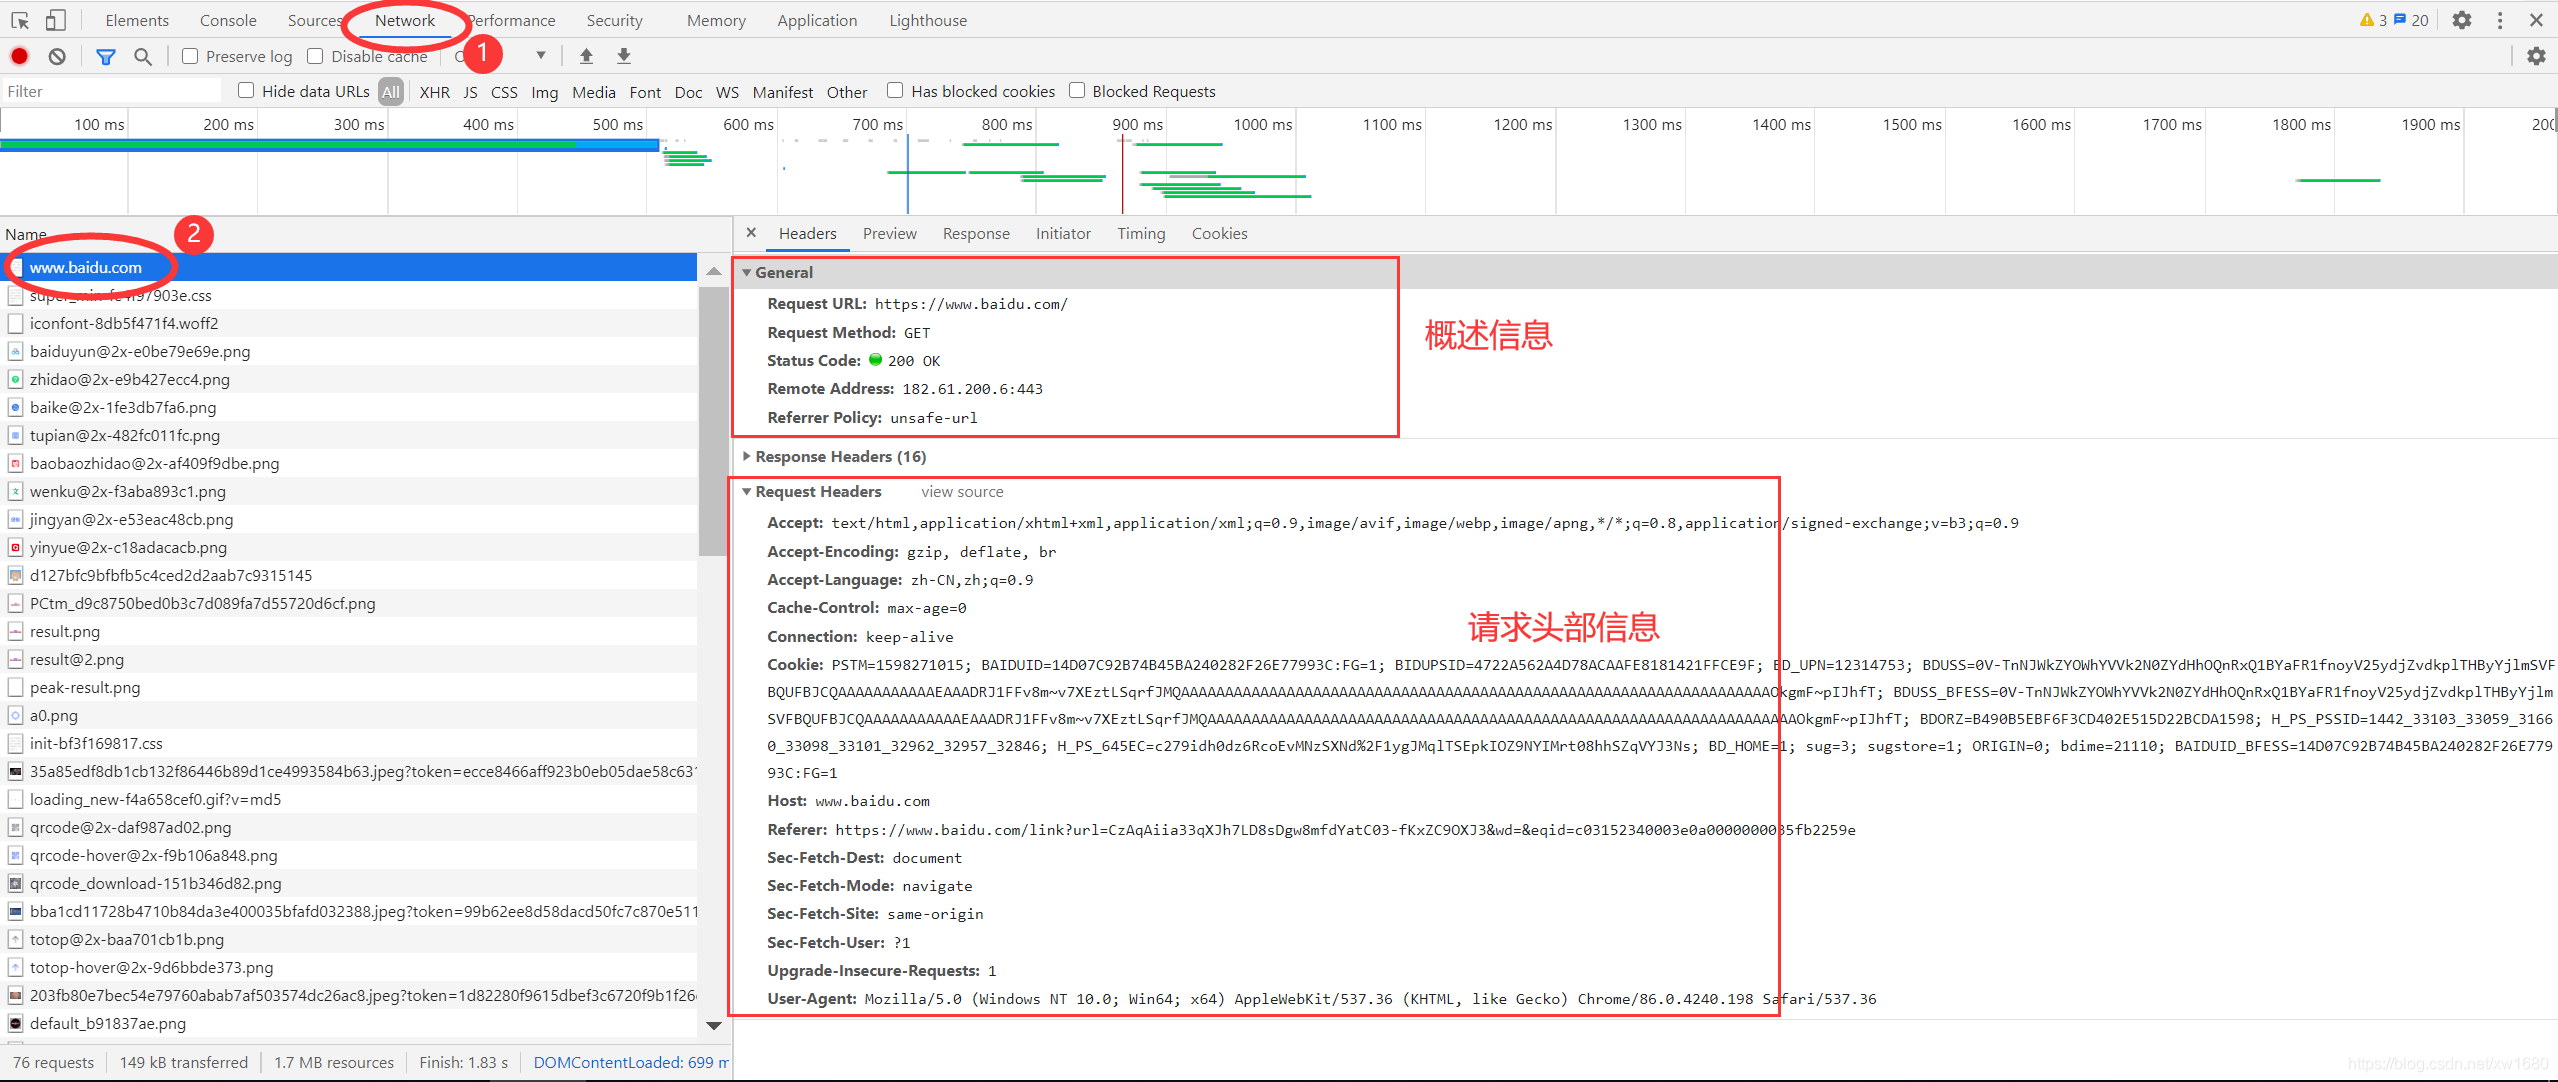Click scroll-up arrow of request list

[x=714, y=271]
